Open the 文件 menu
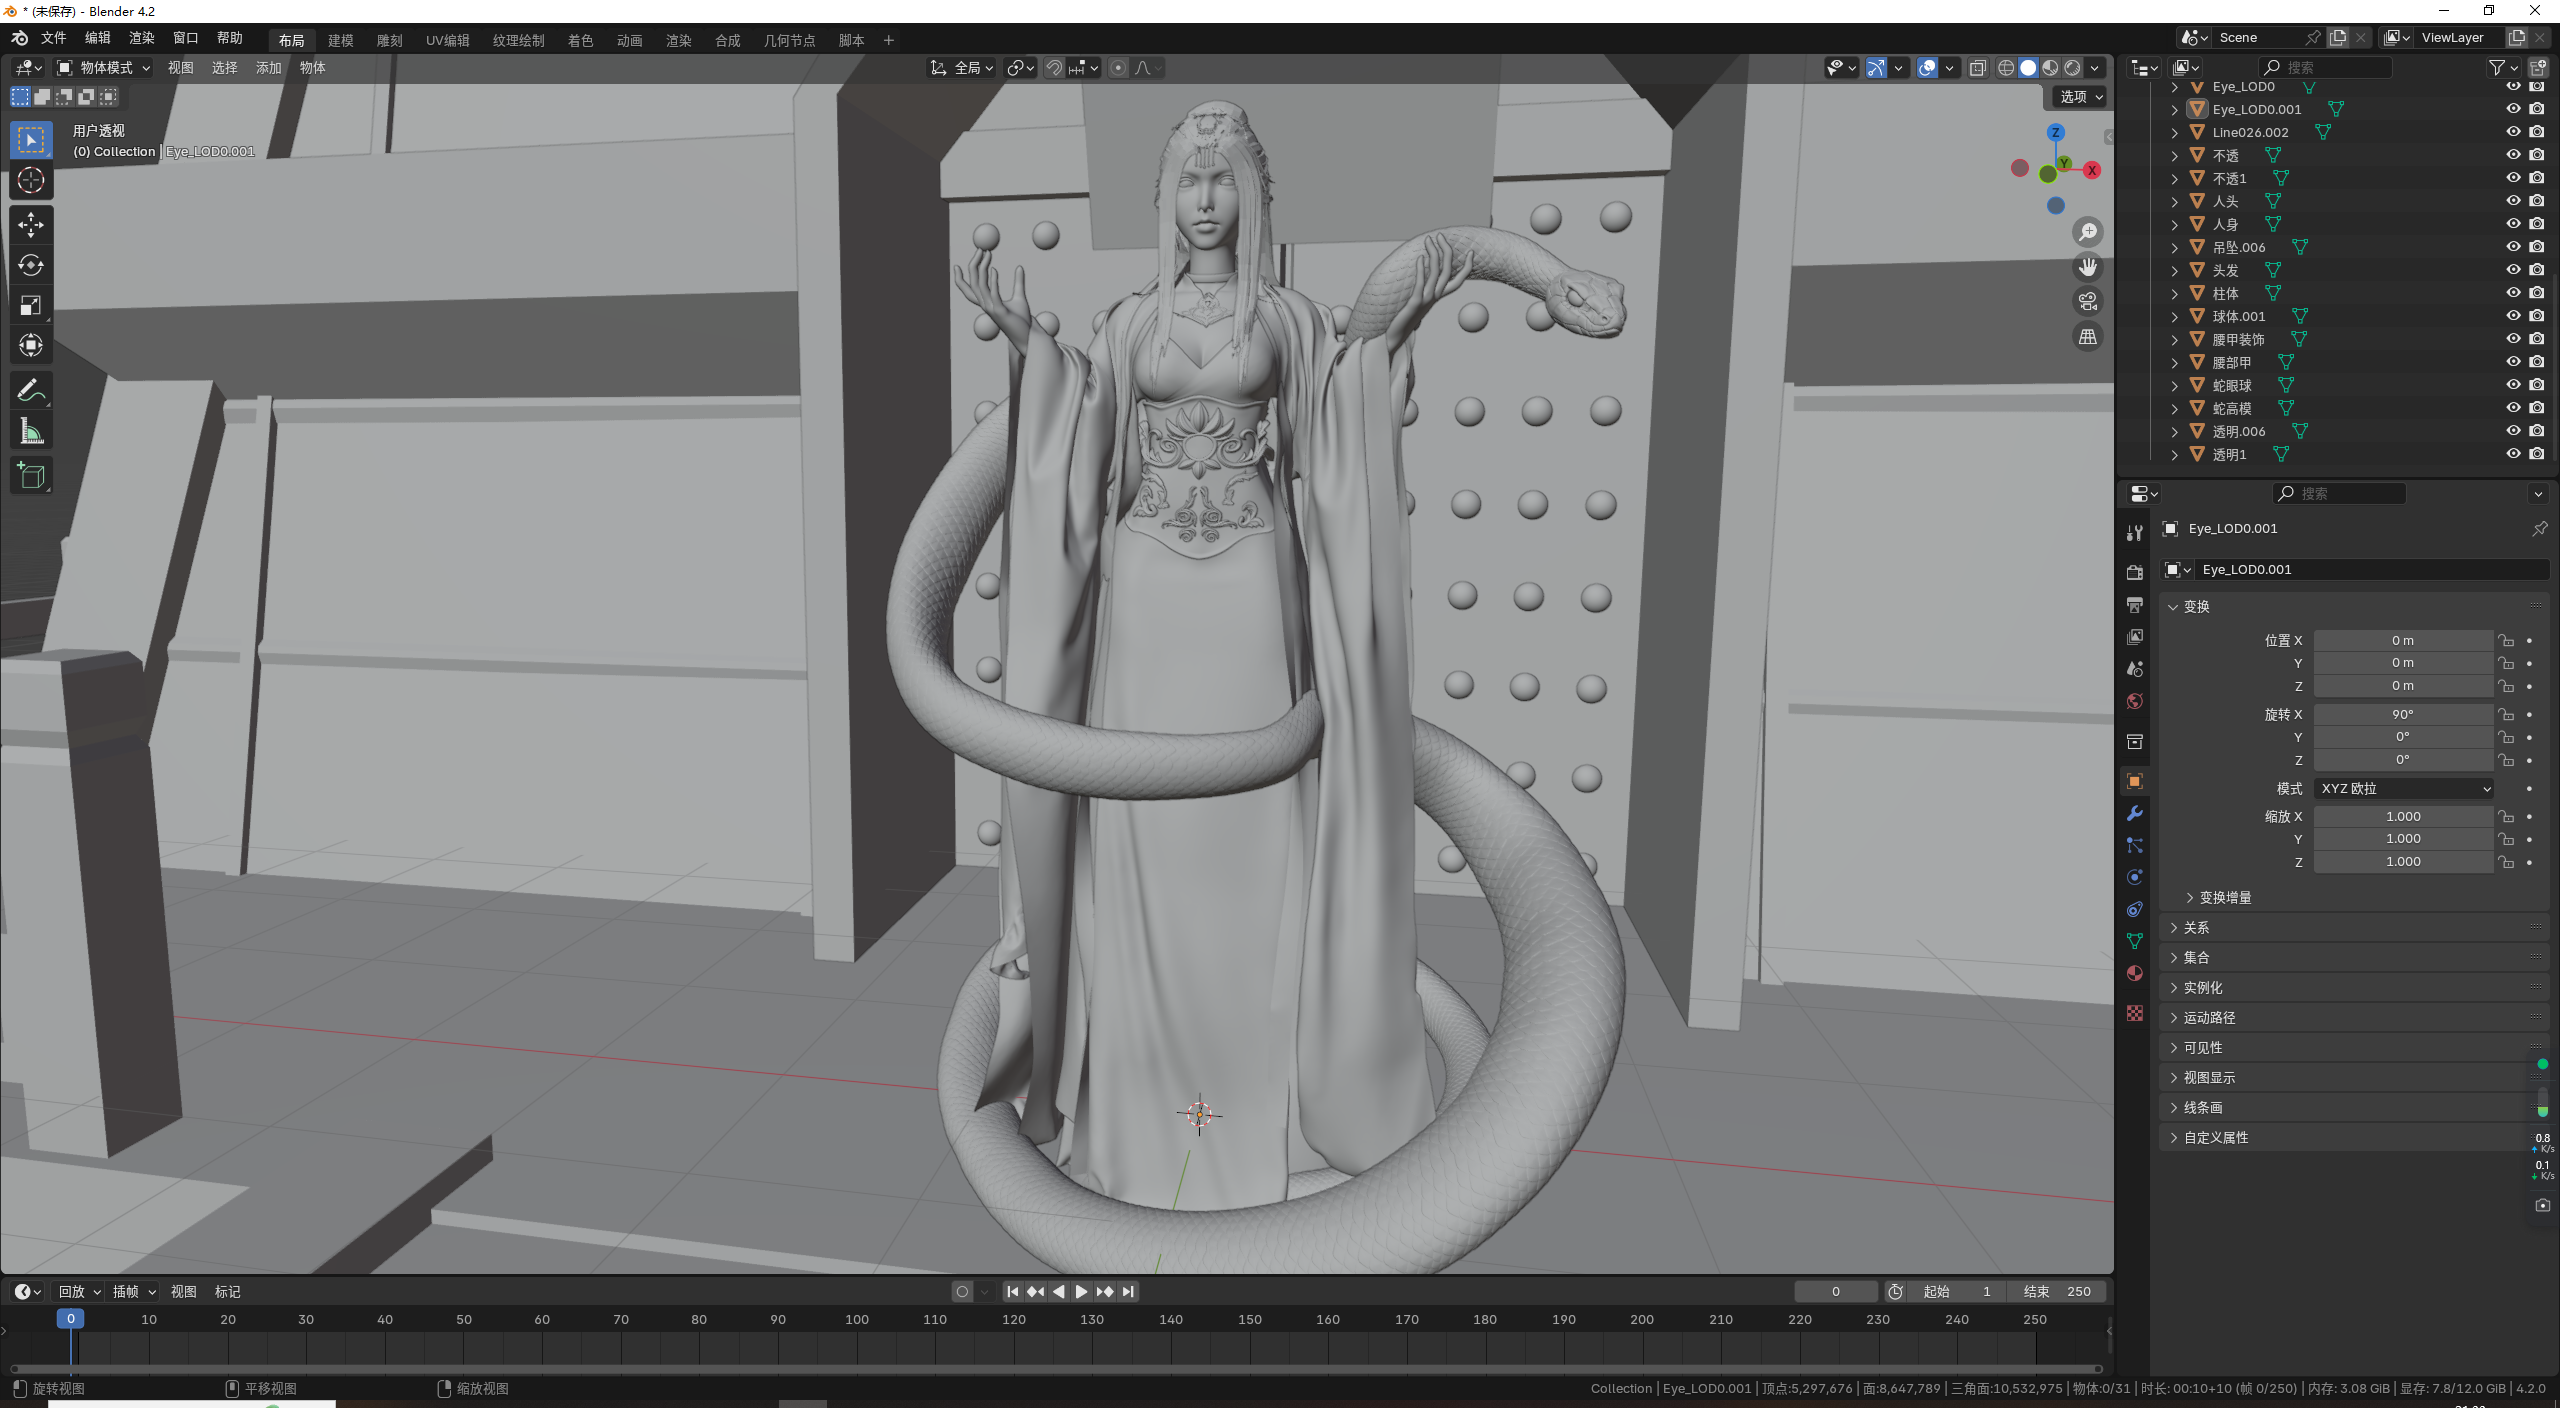This screenshot has height=1408, width=2560. coord(53,38)
